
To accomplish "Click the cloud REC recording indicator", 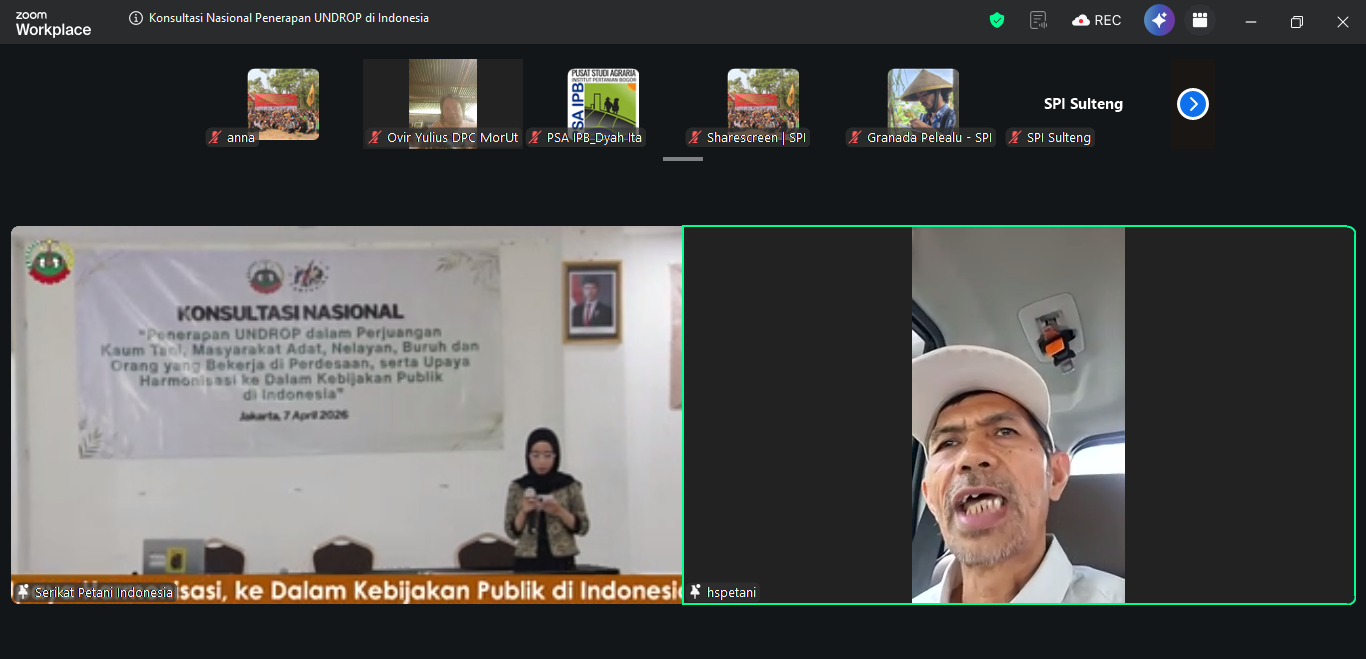I will (1096, 20).
